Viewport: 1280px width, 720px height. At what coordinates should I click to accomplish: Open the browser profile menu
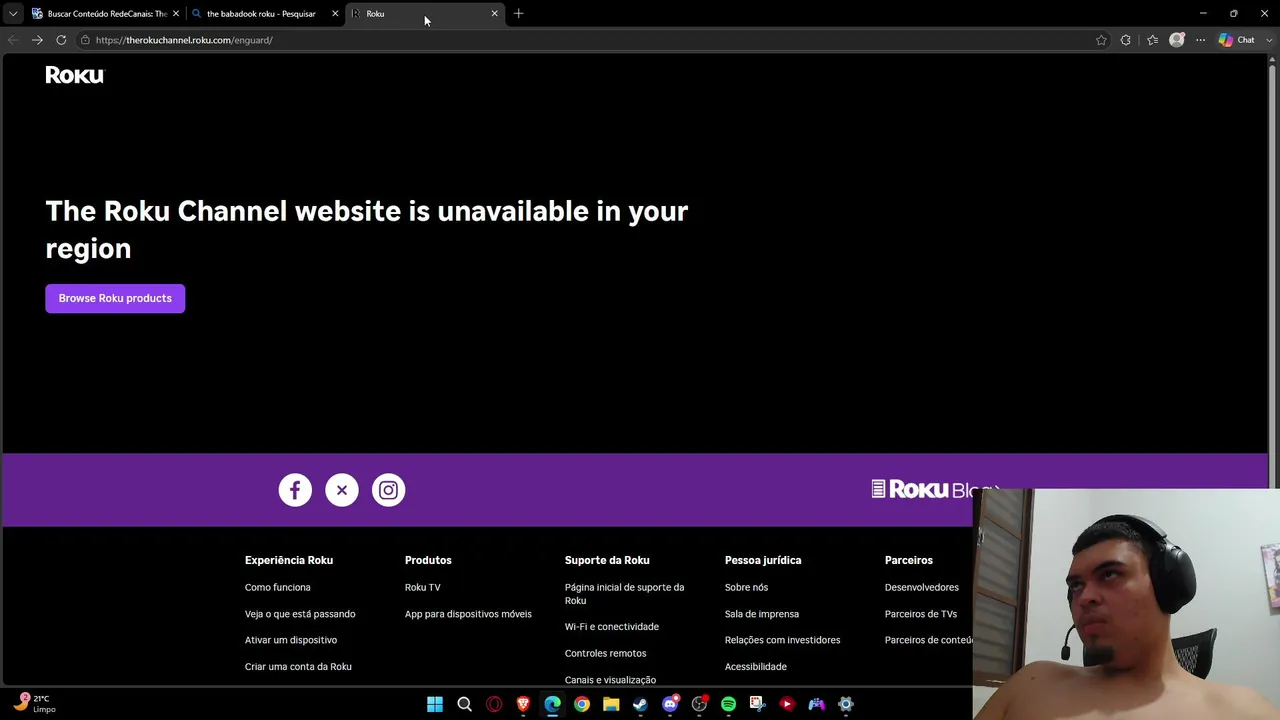pyautogui.click(x=1177, y=40)
